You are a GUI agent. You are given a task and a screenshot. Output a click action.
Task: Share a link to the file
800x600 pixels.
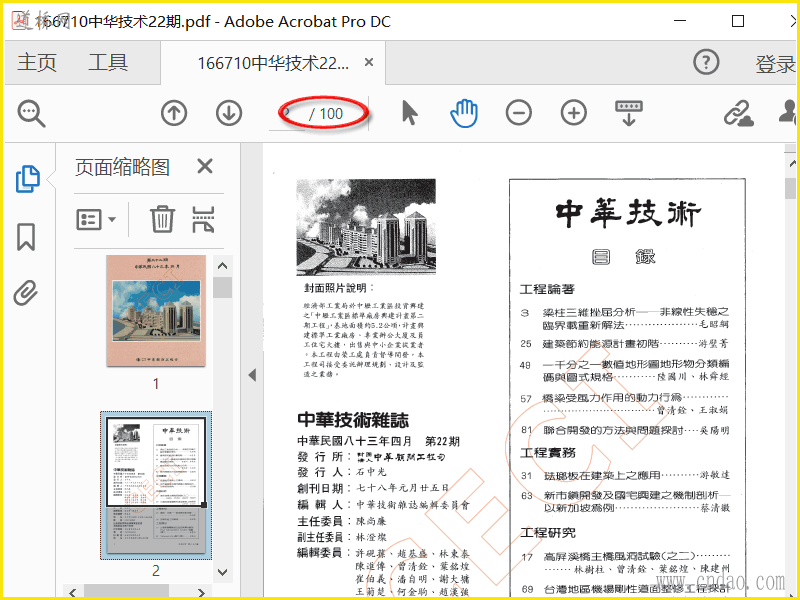pos(739,113)
